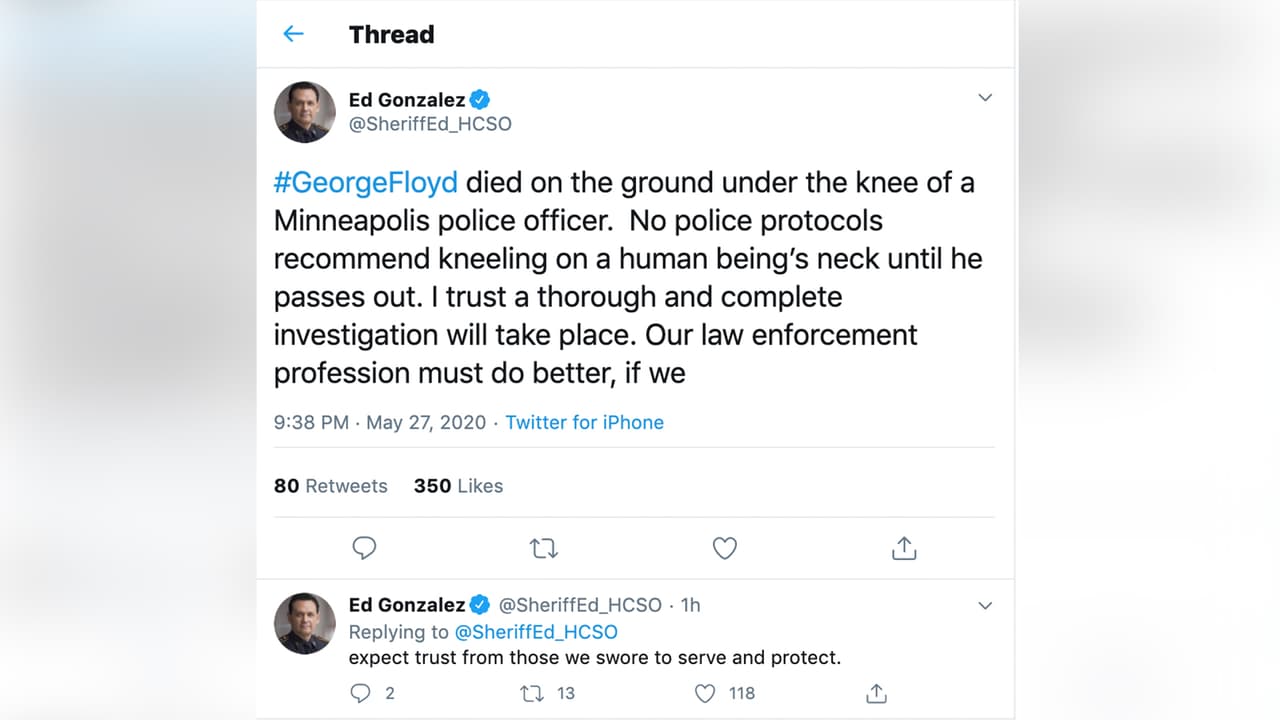The width and height of the screenshot is (1280, 720).
Task: Open the main tweet's options chevron
Action: (x=985, y=98)
